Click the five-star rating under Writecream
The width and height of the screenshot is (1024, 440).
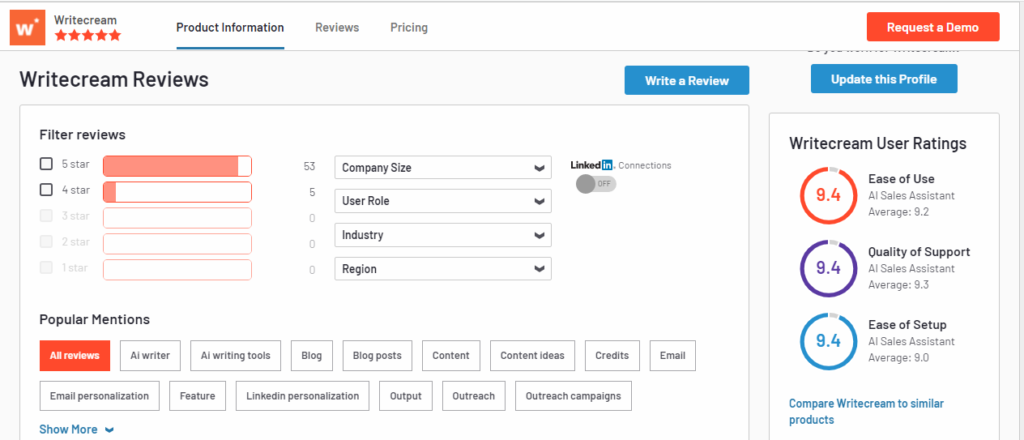(87, 35)
